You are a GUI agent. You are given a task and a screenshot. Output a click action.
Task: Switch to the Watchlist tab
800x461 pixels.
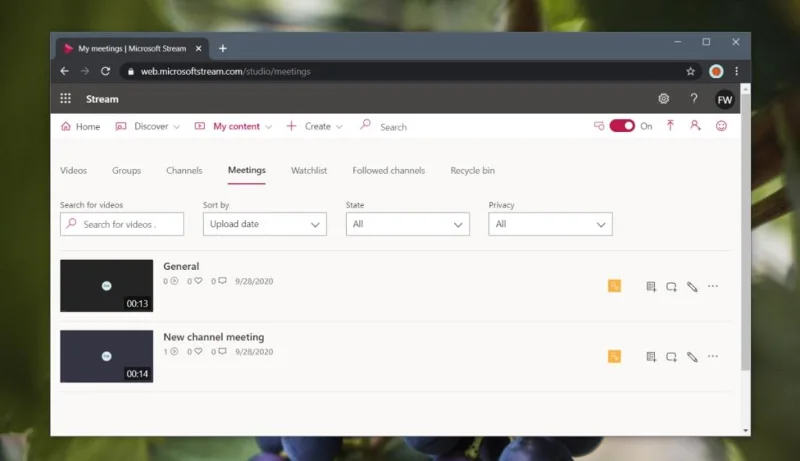tap(309, 170)
